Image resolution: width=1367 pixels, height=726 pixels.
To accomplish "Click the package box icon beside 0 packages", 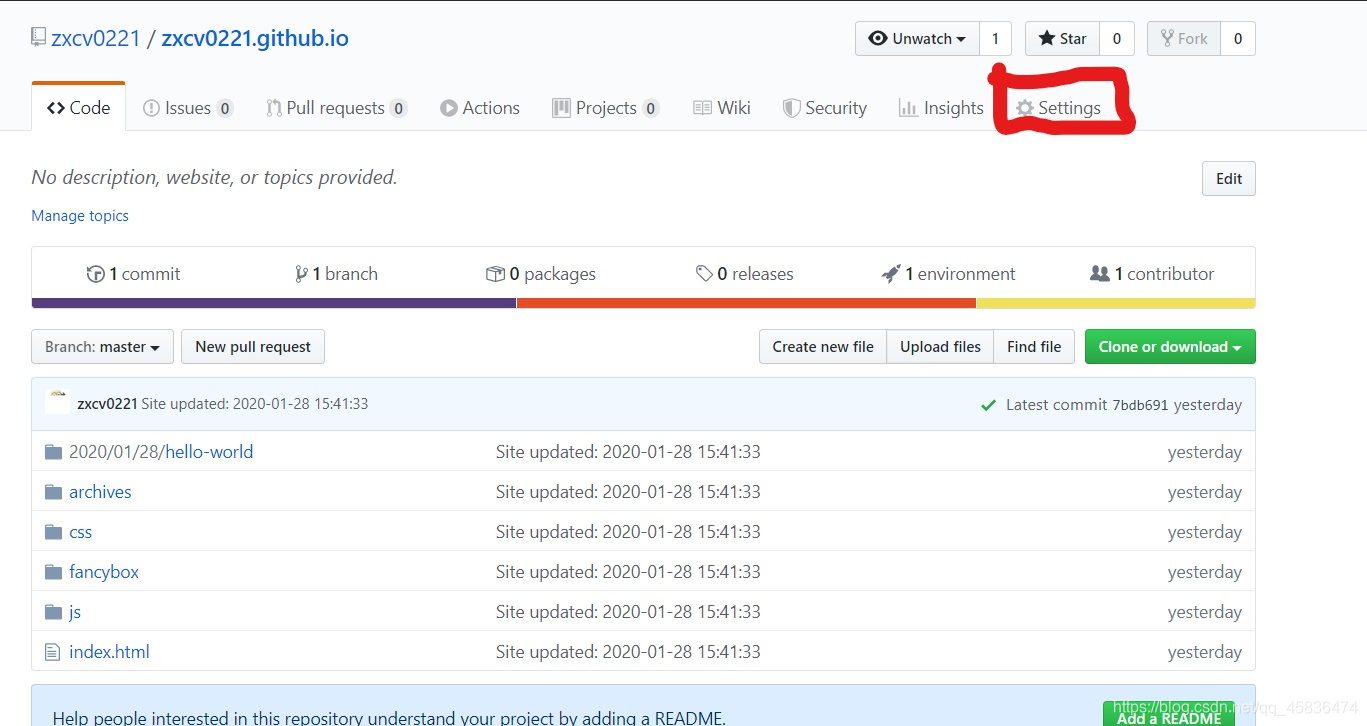I will (495, 274).
